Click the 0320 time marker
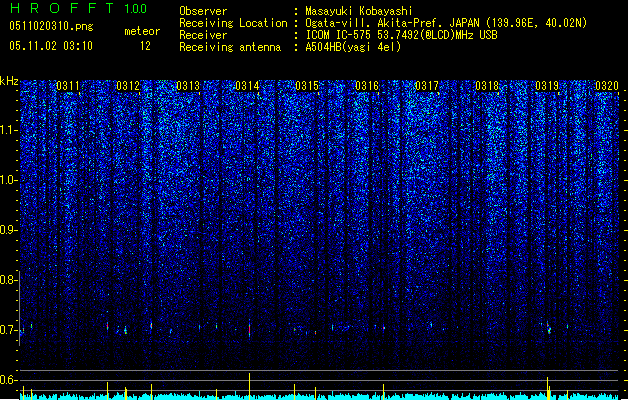The height and width of the screenshot is (400, 629). click(607, 86)
